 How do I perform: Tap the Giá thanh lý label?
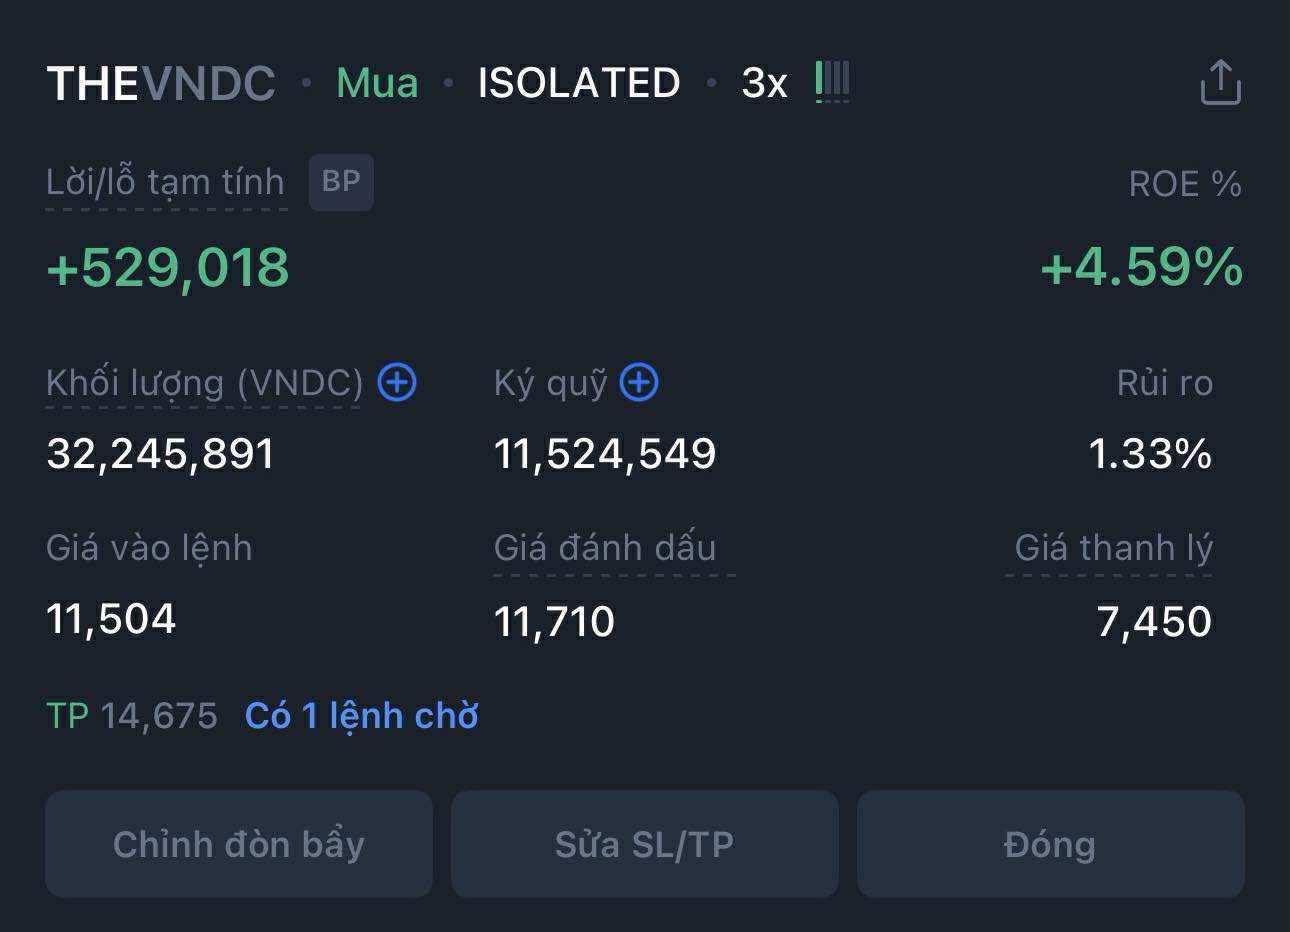pyautogui.click(x=1113, y=548)
